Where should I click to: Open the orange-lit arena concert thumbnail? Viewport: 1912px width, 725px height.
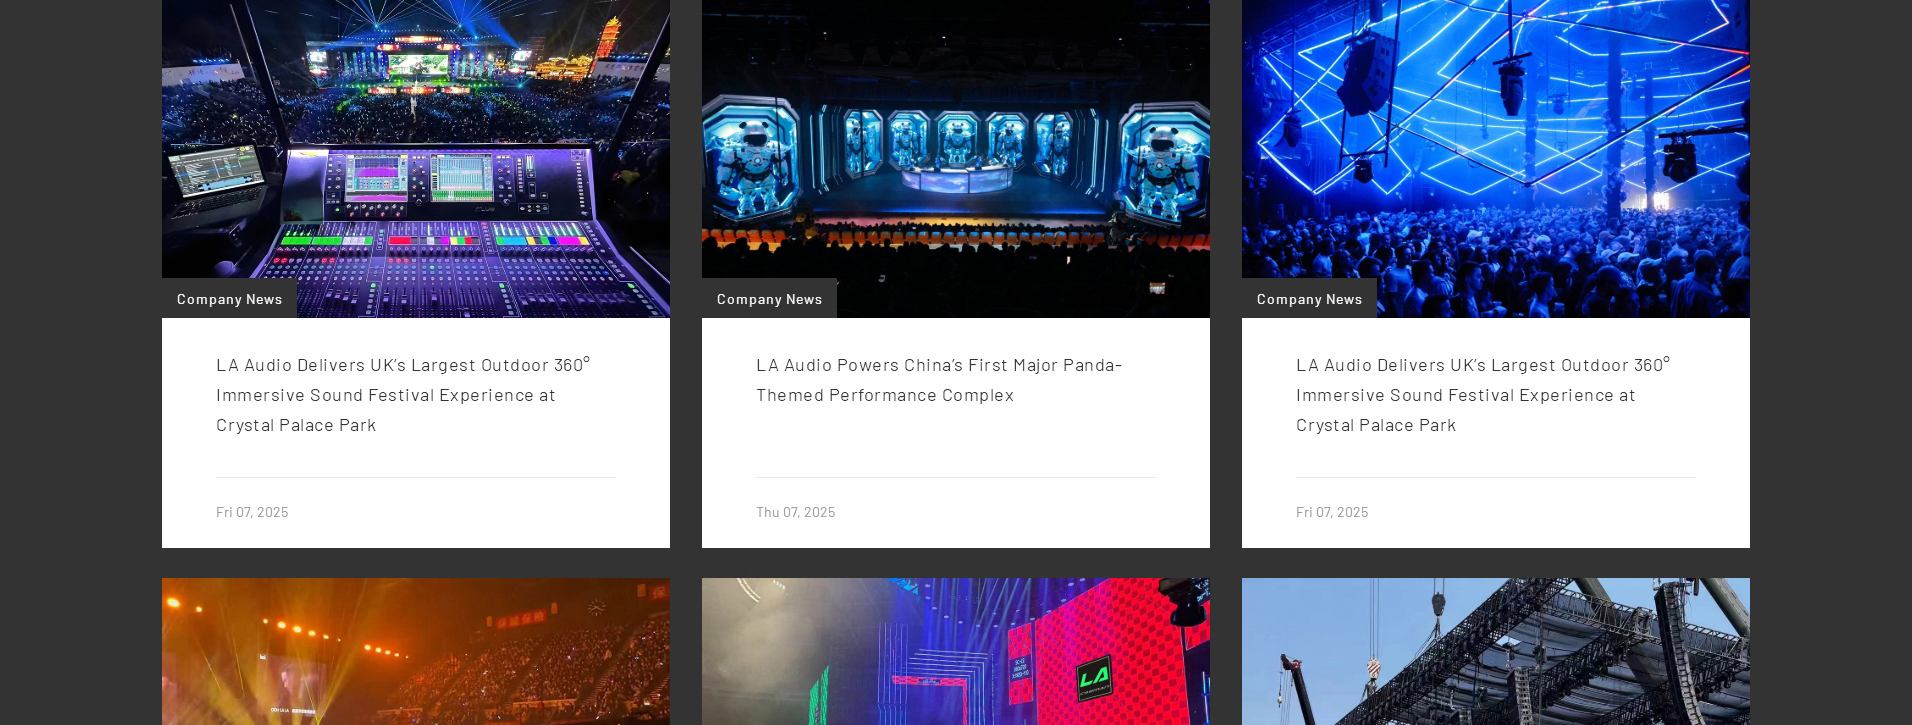pos(415,651)
